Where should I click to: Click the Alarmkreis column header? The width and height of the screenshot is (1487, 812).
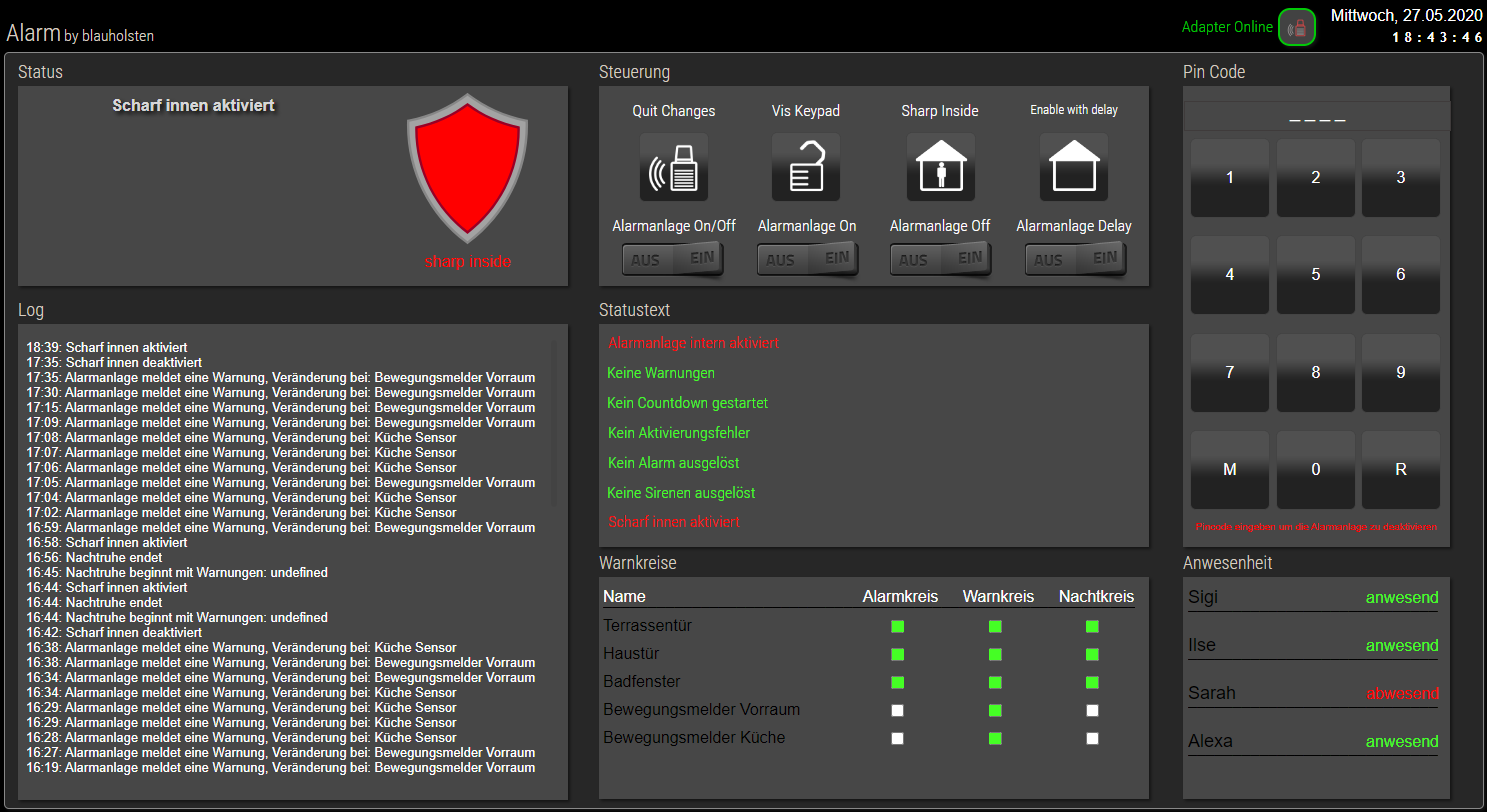[900, 597]
